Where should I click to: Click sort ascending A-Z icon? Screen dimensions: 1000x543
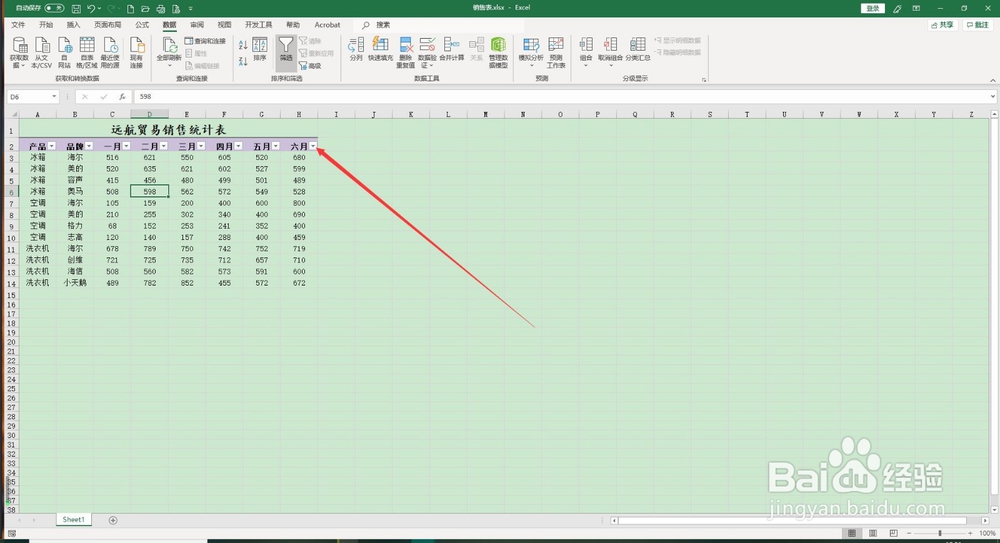(x=243, y=45)
